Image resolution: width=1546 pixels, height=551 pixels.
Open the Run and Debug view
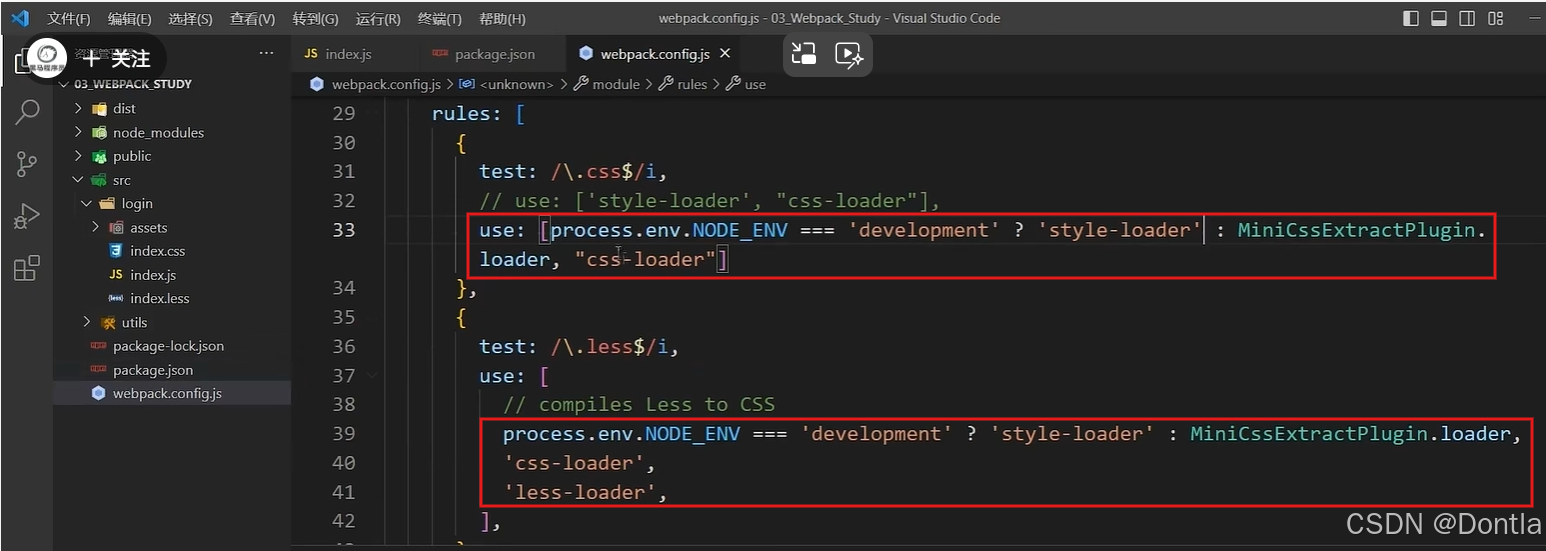[x=27, y=216]
